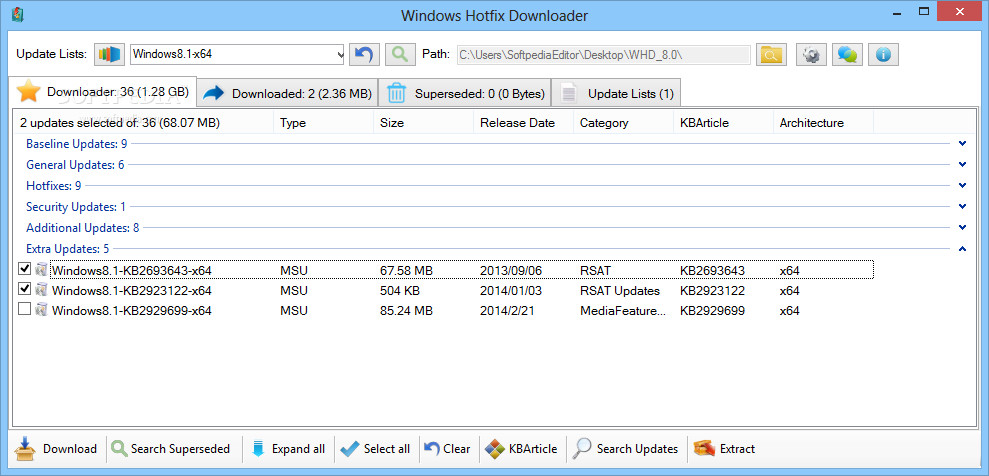Click the green magnifier search button
Viewport: 989px width, 476px height.
coord(400,54)
